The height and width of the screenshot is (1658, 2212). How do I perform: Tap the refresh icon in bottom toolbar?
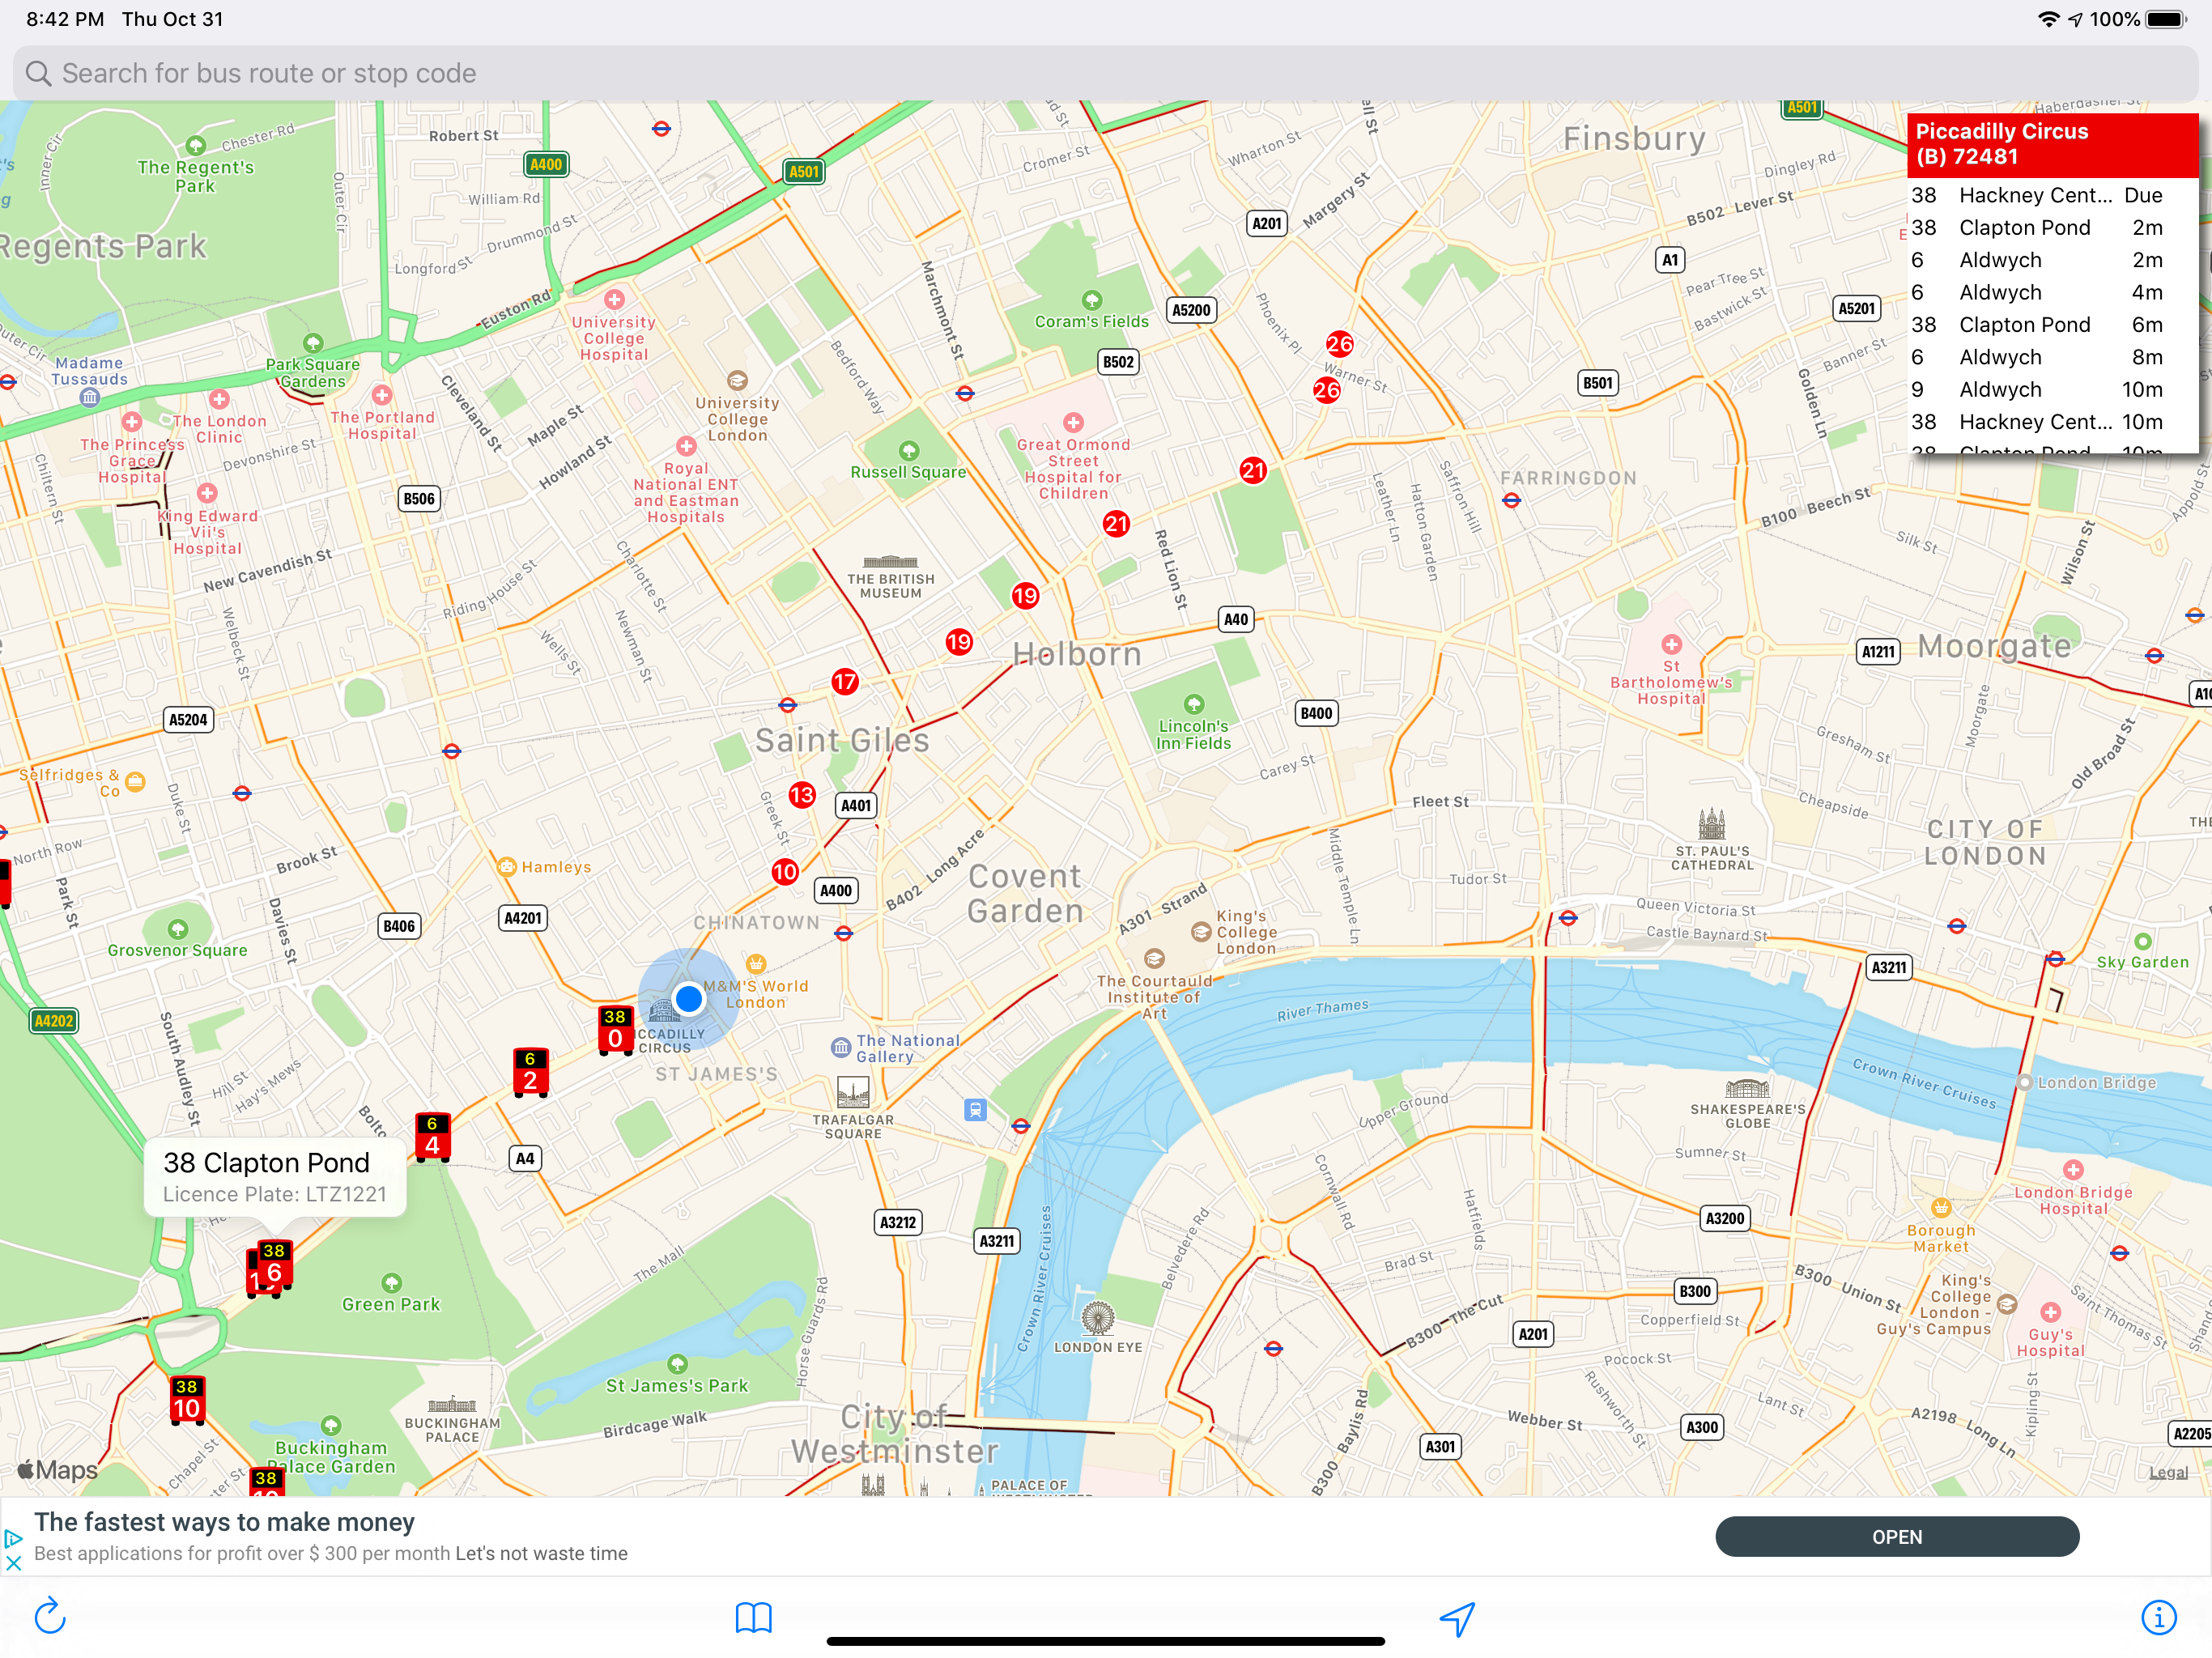50,1617
